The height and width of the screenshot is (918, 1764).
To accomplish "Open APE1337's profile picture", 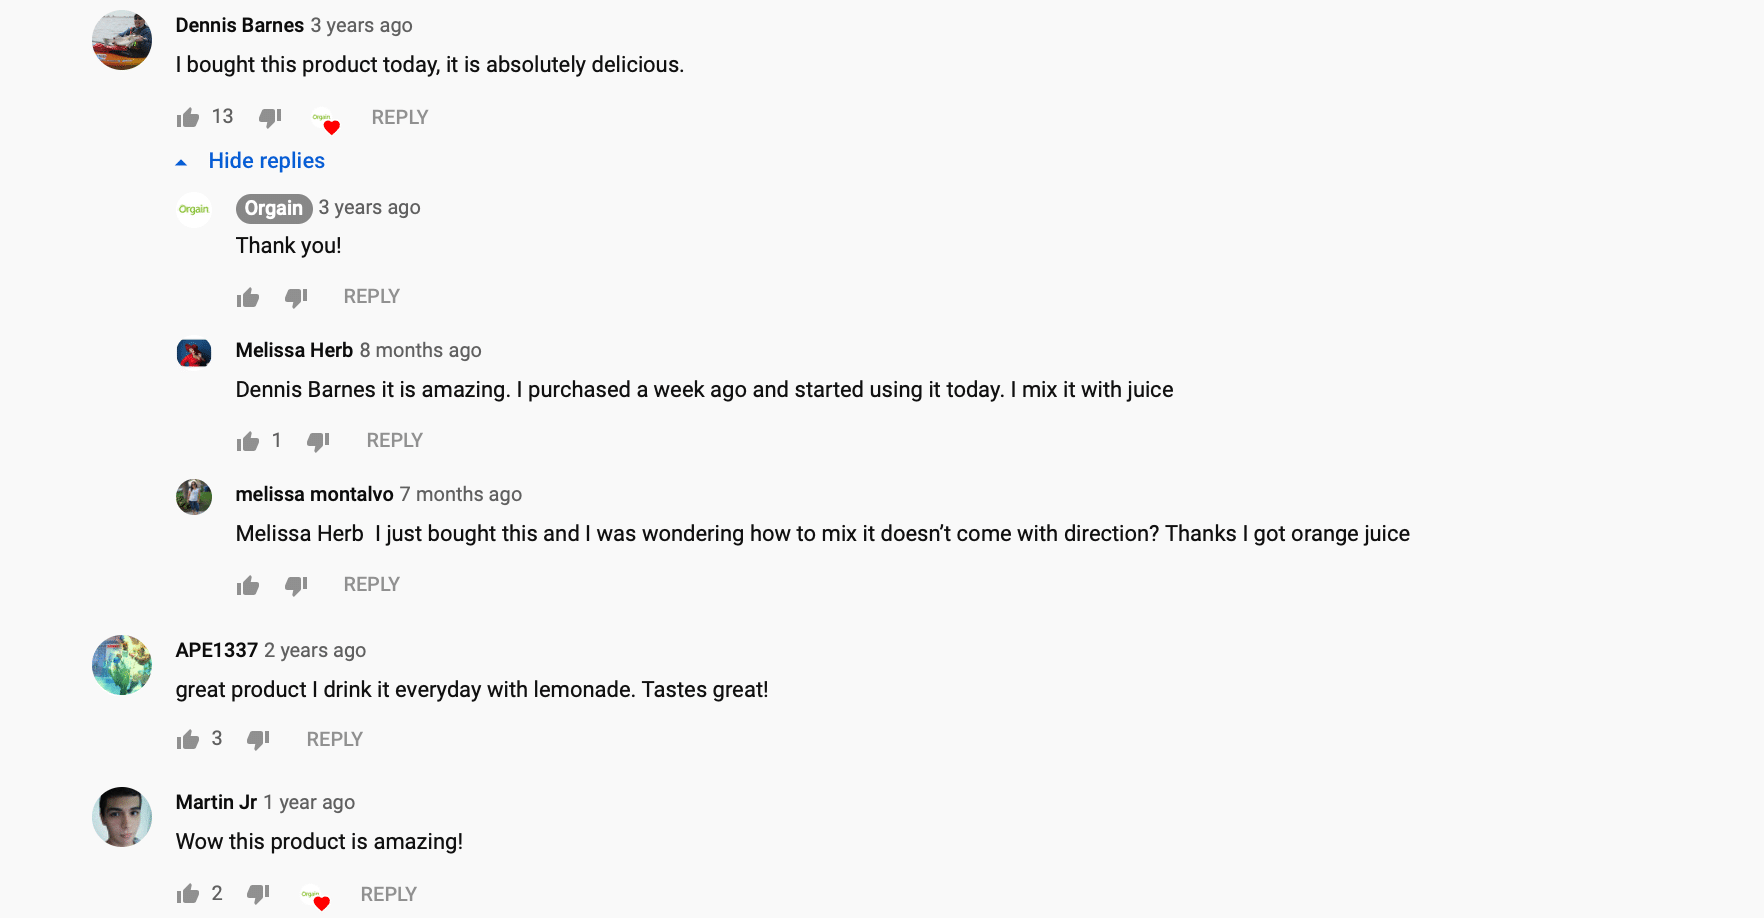I will [x=121, y=664].
